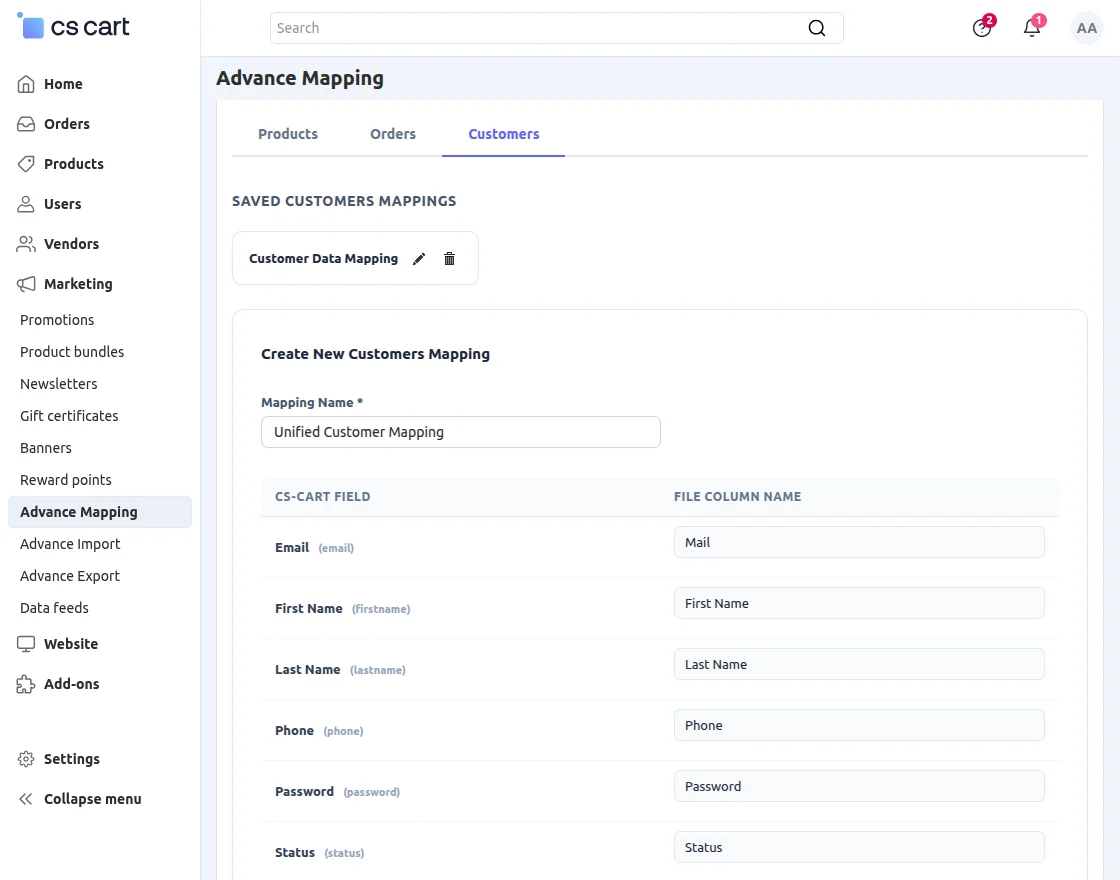Viewport: 1120px width, 880px height.
Task: Edit the Customer Data Mapping pencil icon
Action: click(419, 259)
